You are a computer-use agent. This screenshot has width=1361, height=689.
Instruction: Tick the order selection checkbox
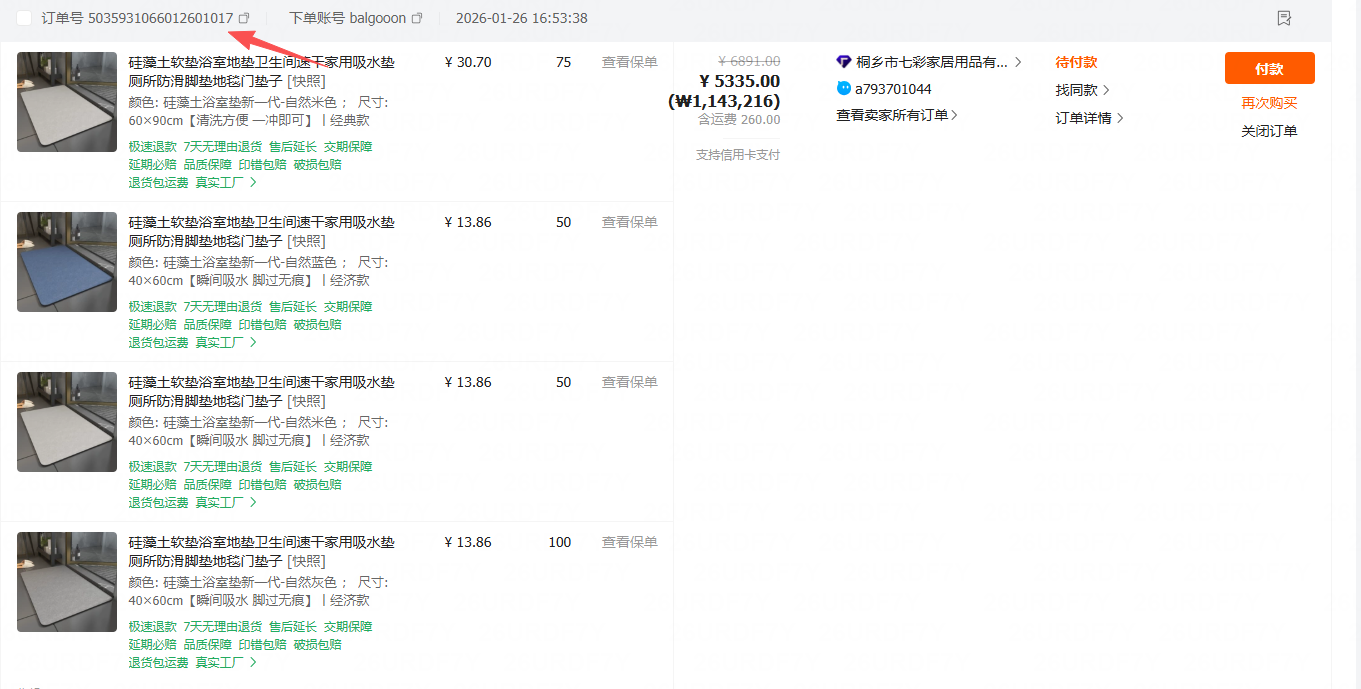[24, 18]
